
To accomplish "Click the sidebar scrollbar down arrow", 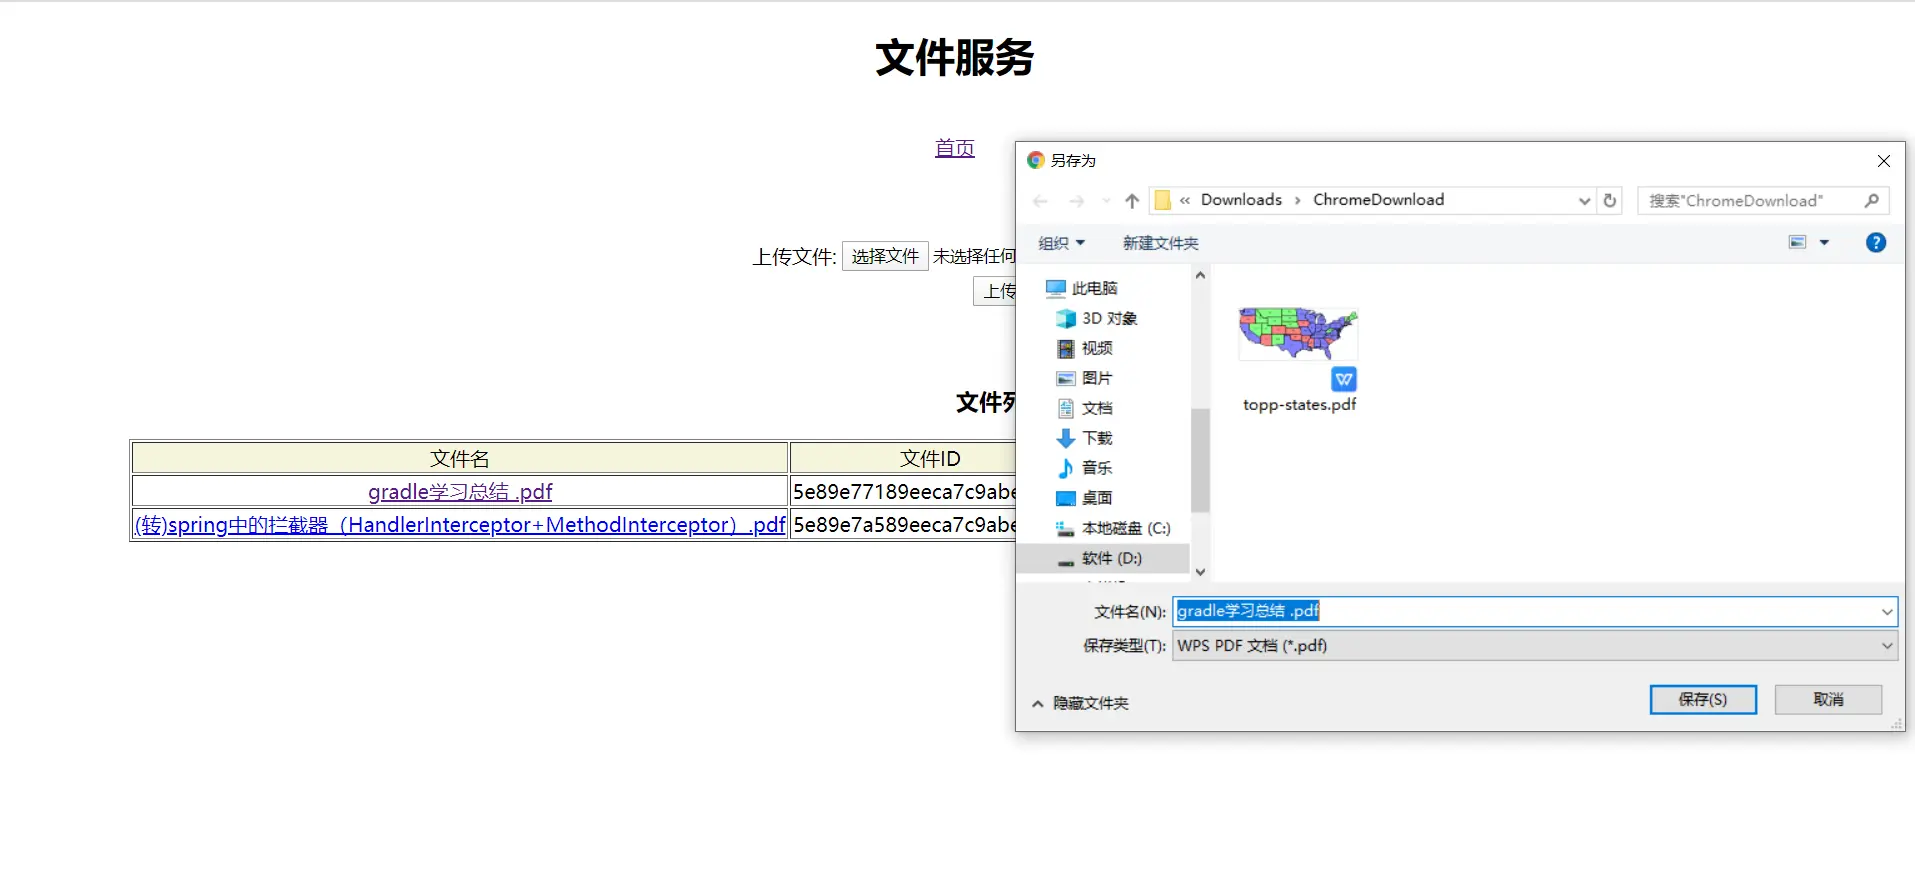I will (1200, 572).
